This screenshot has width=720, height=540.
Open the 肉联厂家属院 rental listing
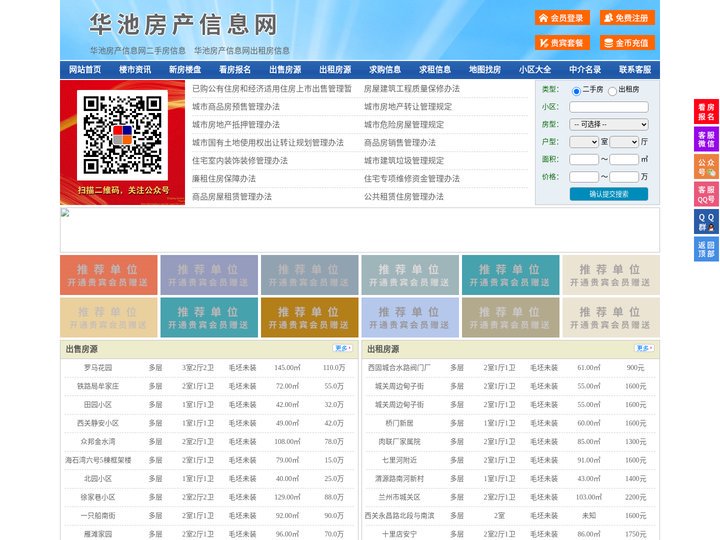coord(399,442)
